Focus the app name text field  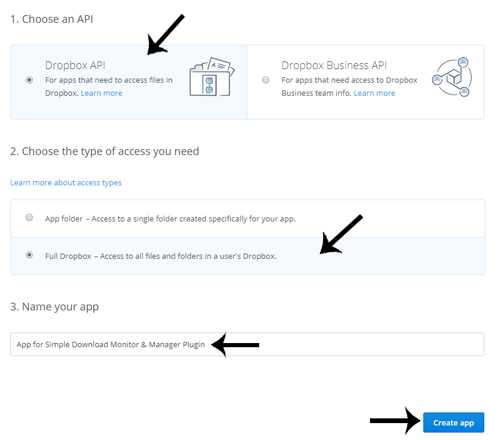[247, 344]
